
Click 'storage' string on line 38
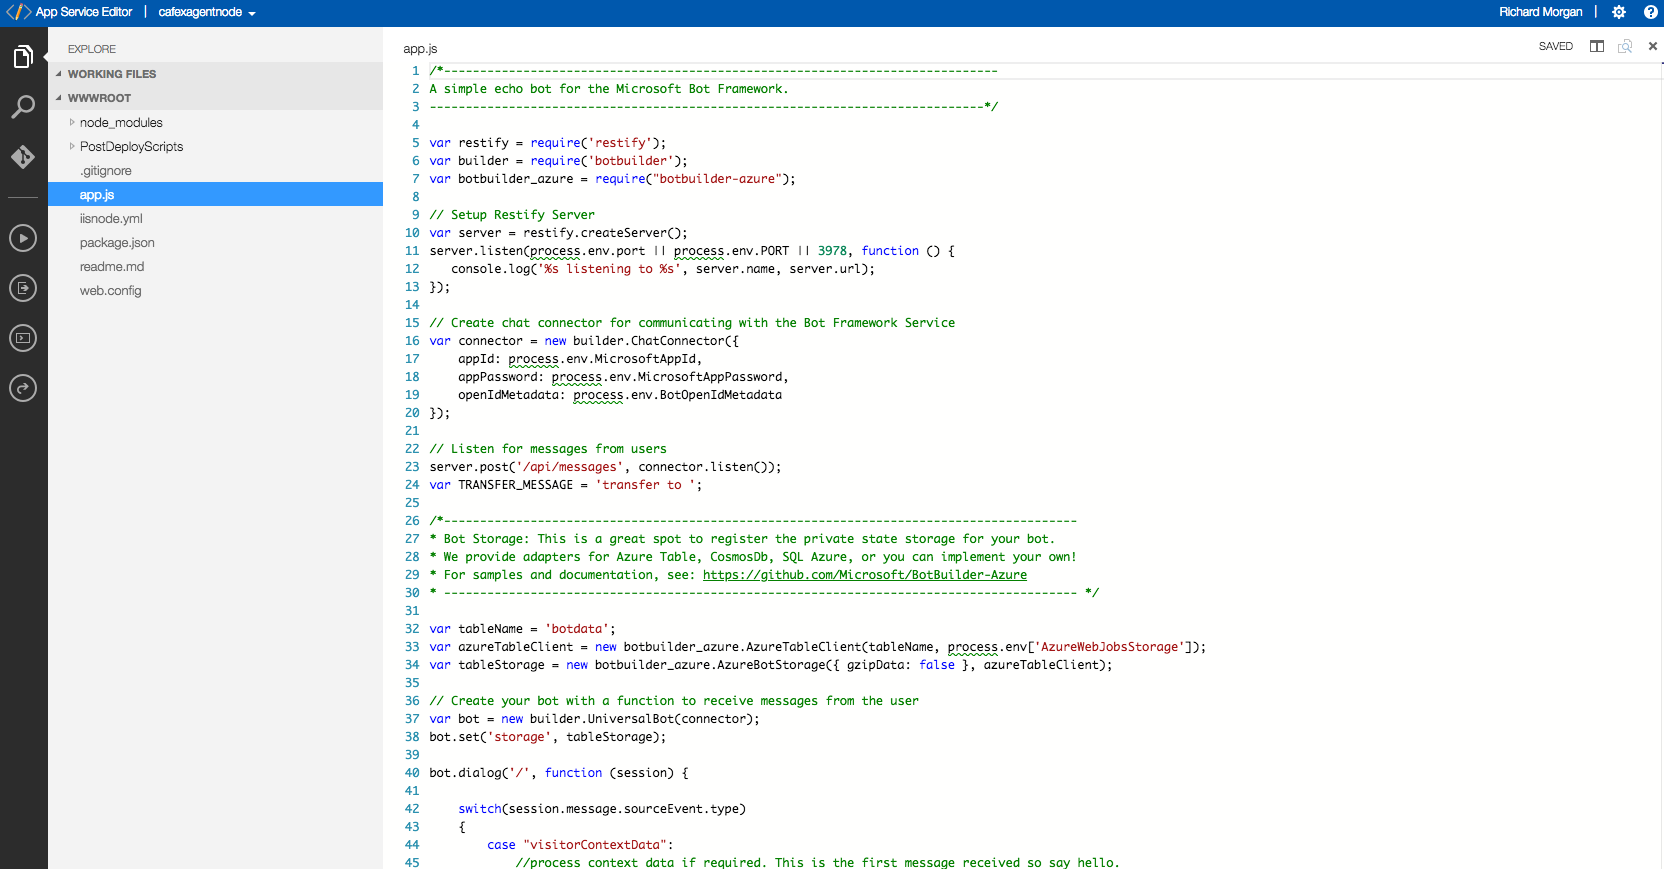coord(519,736)
